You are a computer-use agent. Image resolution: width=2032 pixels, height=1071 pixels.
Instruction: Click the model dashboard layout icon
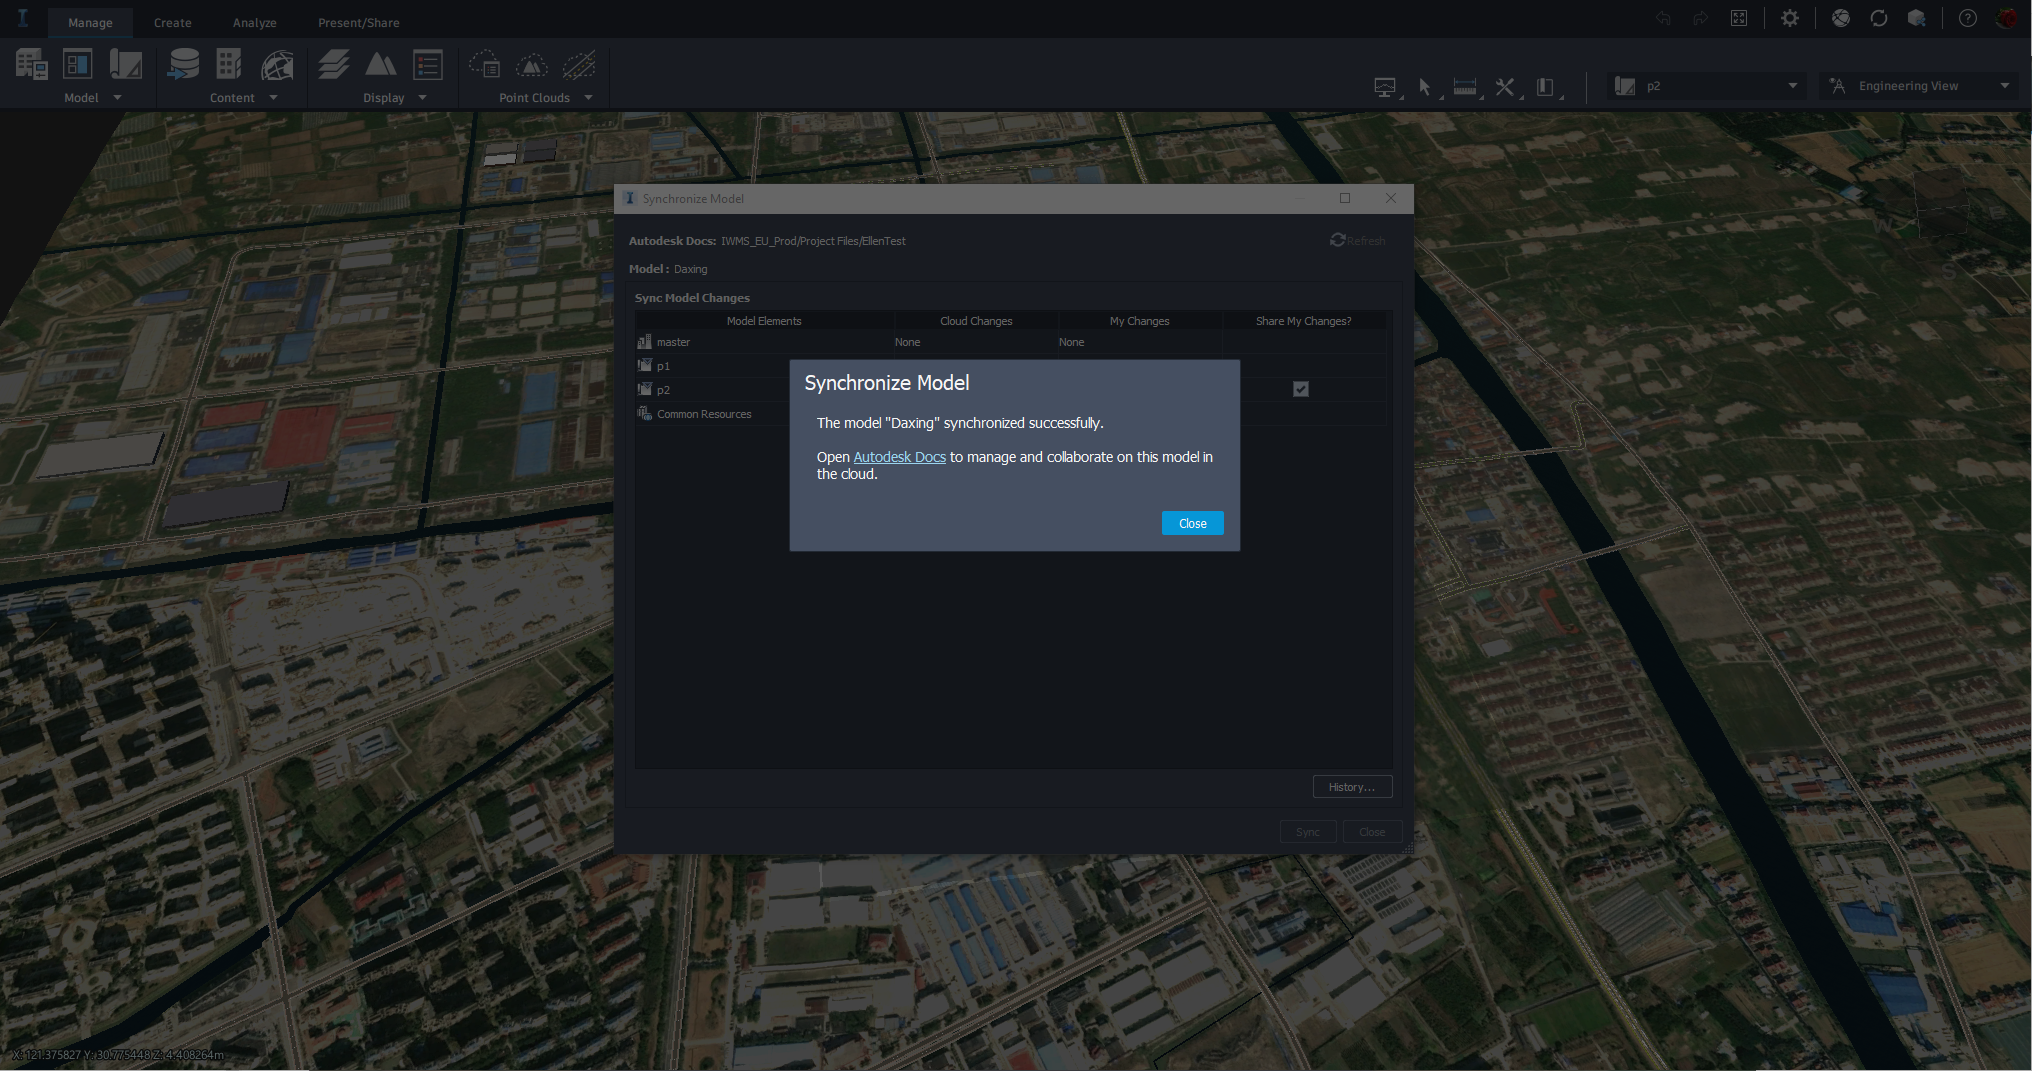pos(77,65)
